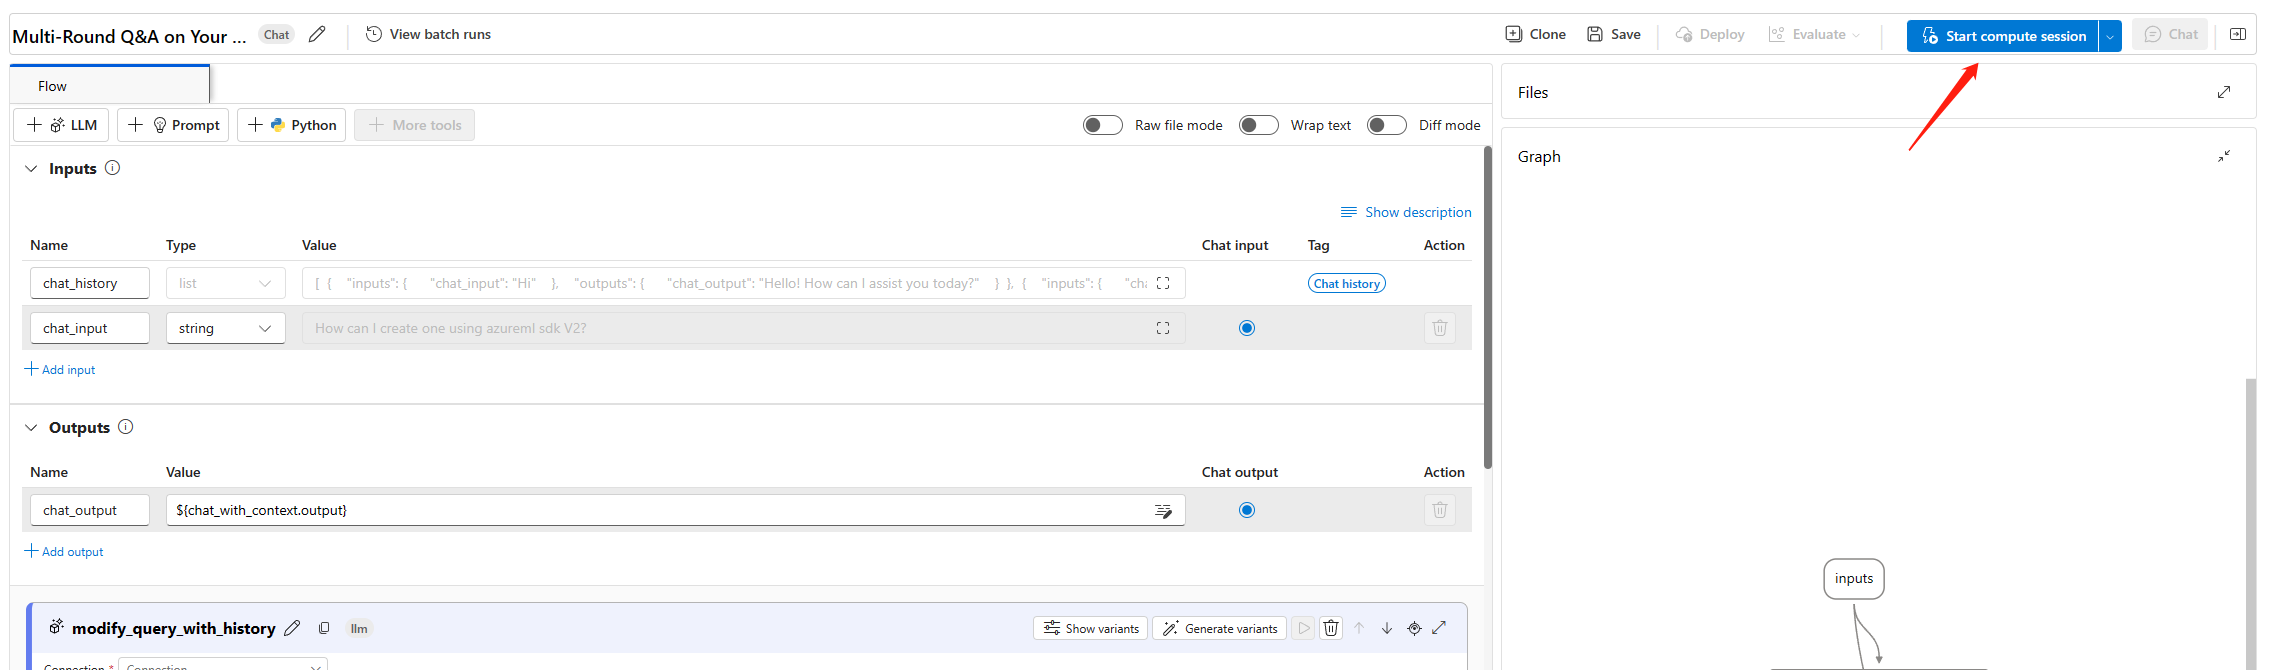Locate modify_query_with_history node in graph
This screenshot has height=670, width=2273.
tap(1414, 628)
